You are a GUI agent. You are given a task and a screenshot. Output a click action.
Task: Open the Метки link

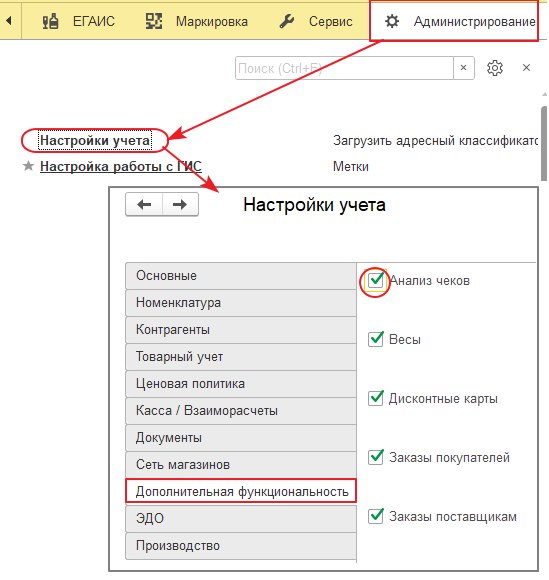351,166
